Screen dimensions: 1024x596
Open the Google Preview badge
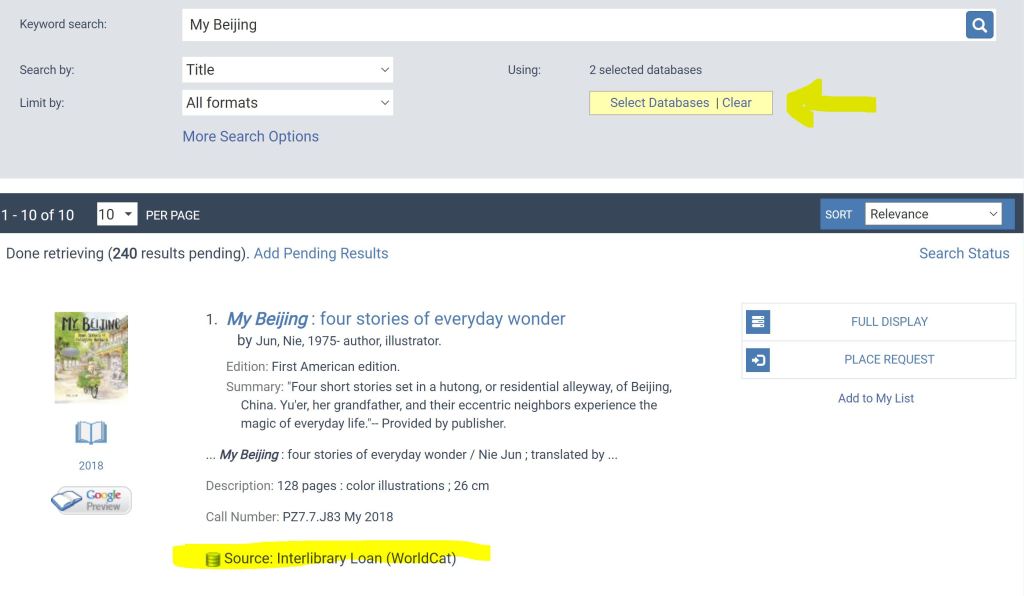91,500
